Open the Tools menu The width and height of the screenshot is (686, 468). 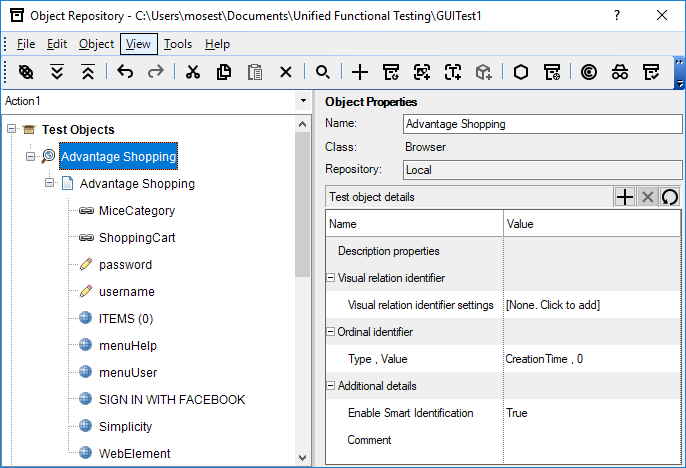(178, 44)
